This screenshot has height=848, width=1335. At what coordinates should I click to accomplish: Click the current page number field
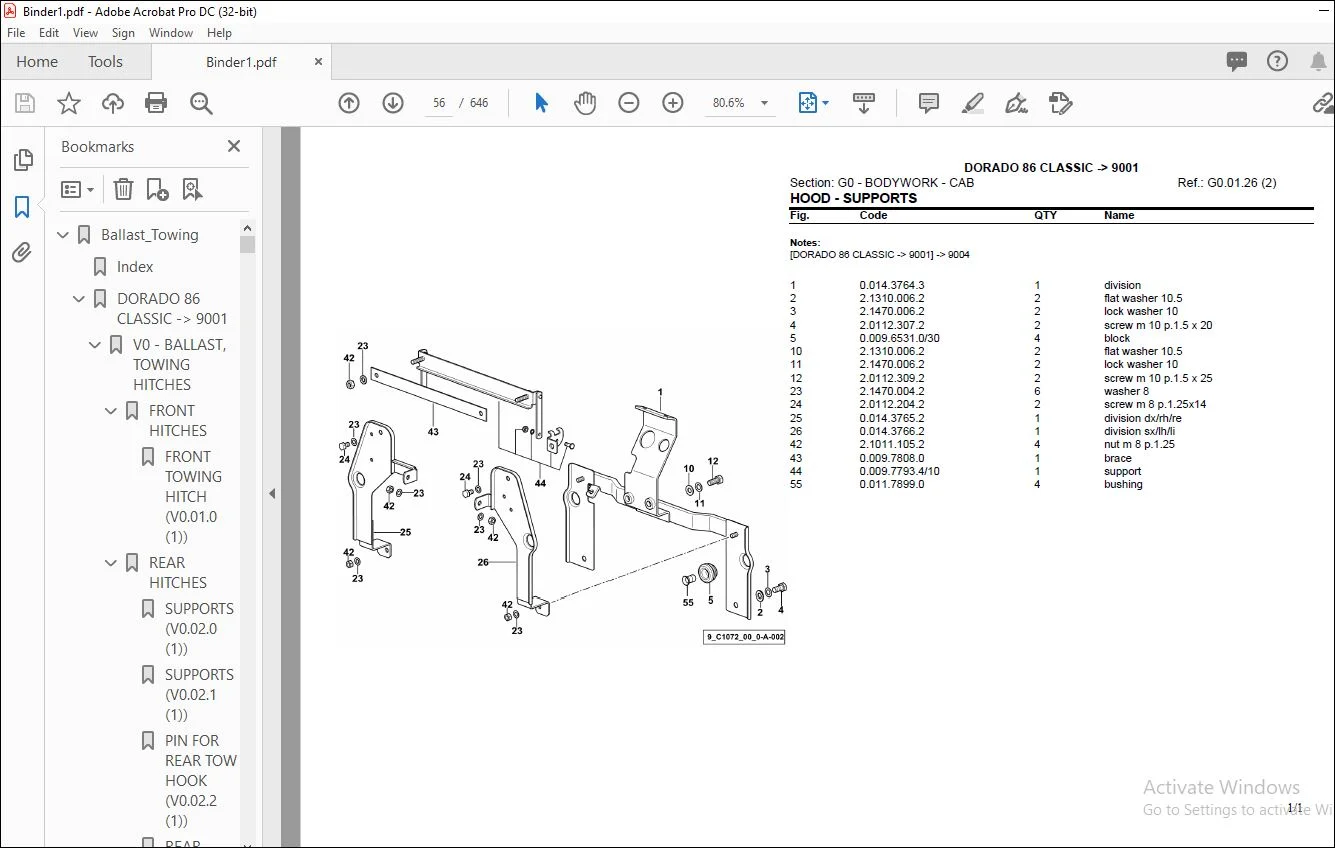click(439, 103)
